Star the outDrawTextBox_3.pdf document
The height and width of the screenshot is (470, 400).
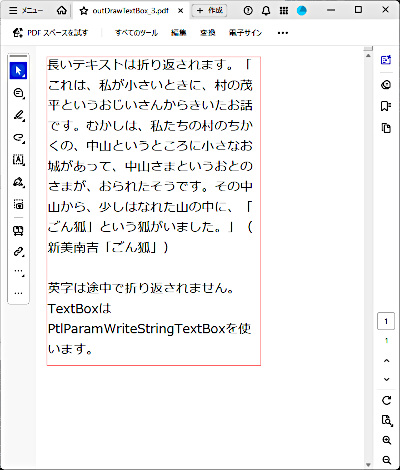click(x=84, y=11)
